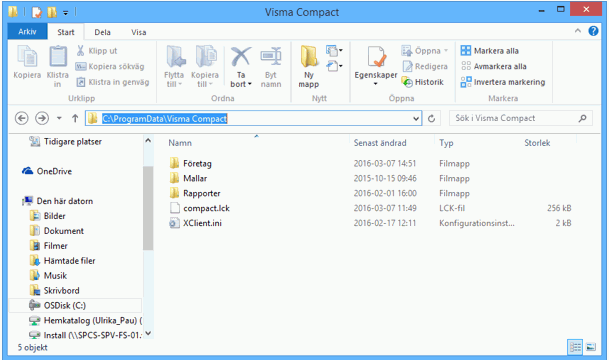Open OneDrive in navigation pane
Viewport: 609px width, 360px height.
tap(54, 171)
